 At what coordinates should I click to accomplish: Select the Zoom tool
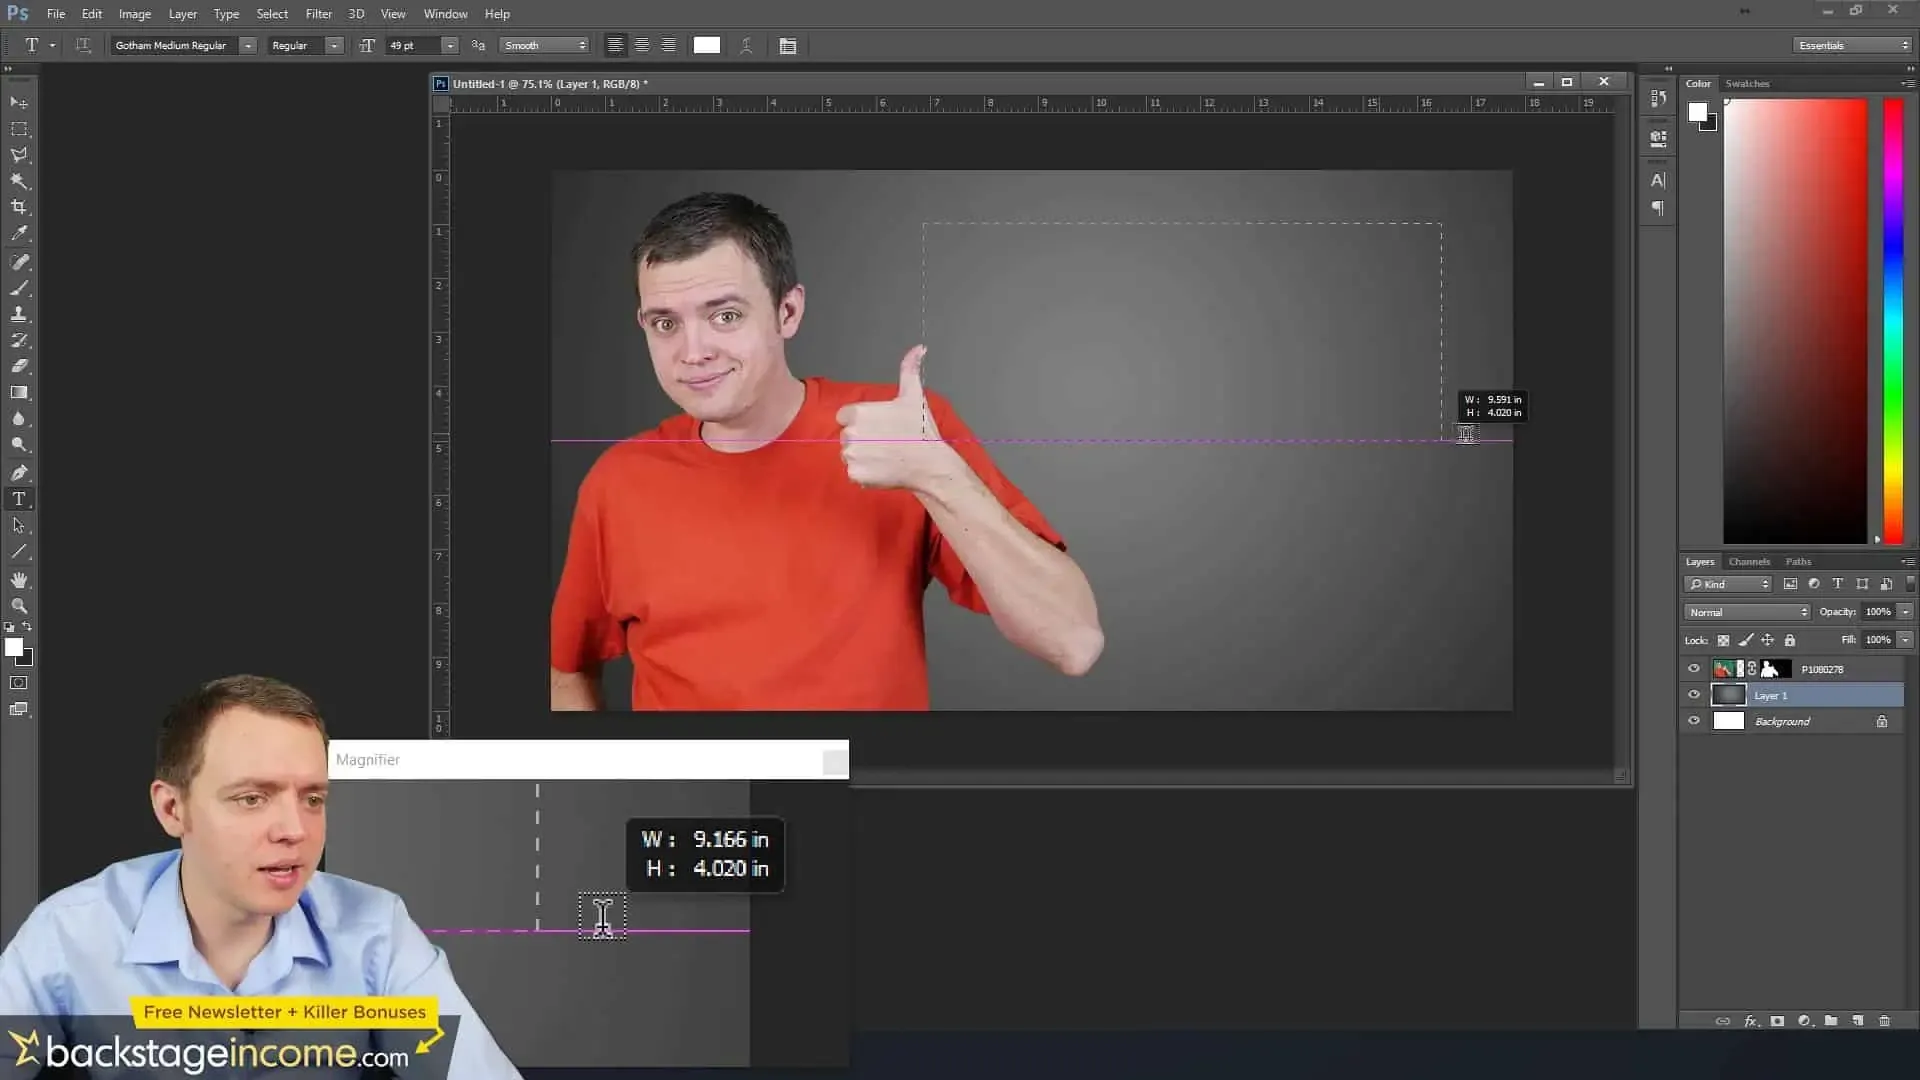[x=18, y=606]
